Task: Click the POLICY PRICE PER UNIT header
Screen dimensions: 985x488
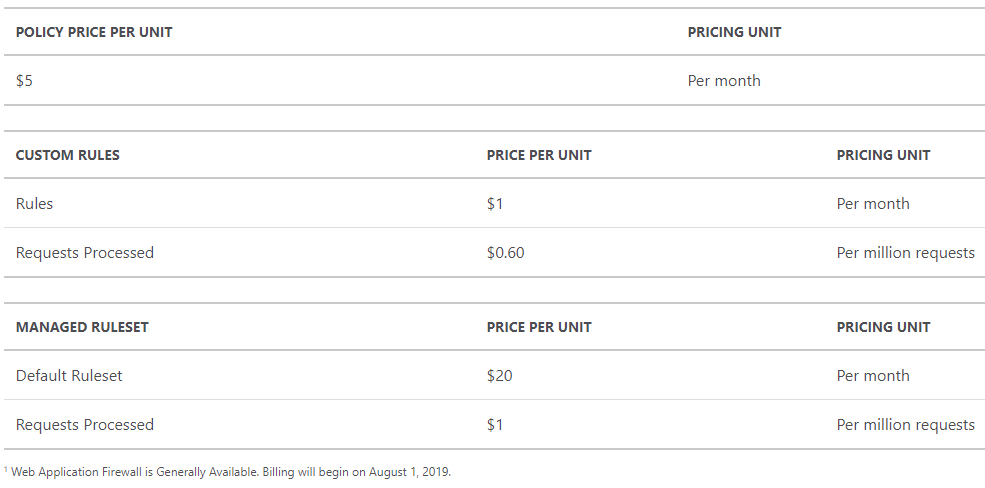Action: (94, 32)
